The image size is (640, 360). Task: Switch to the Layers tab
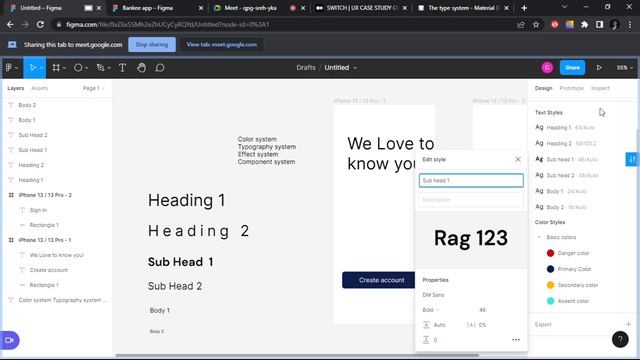16,88
